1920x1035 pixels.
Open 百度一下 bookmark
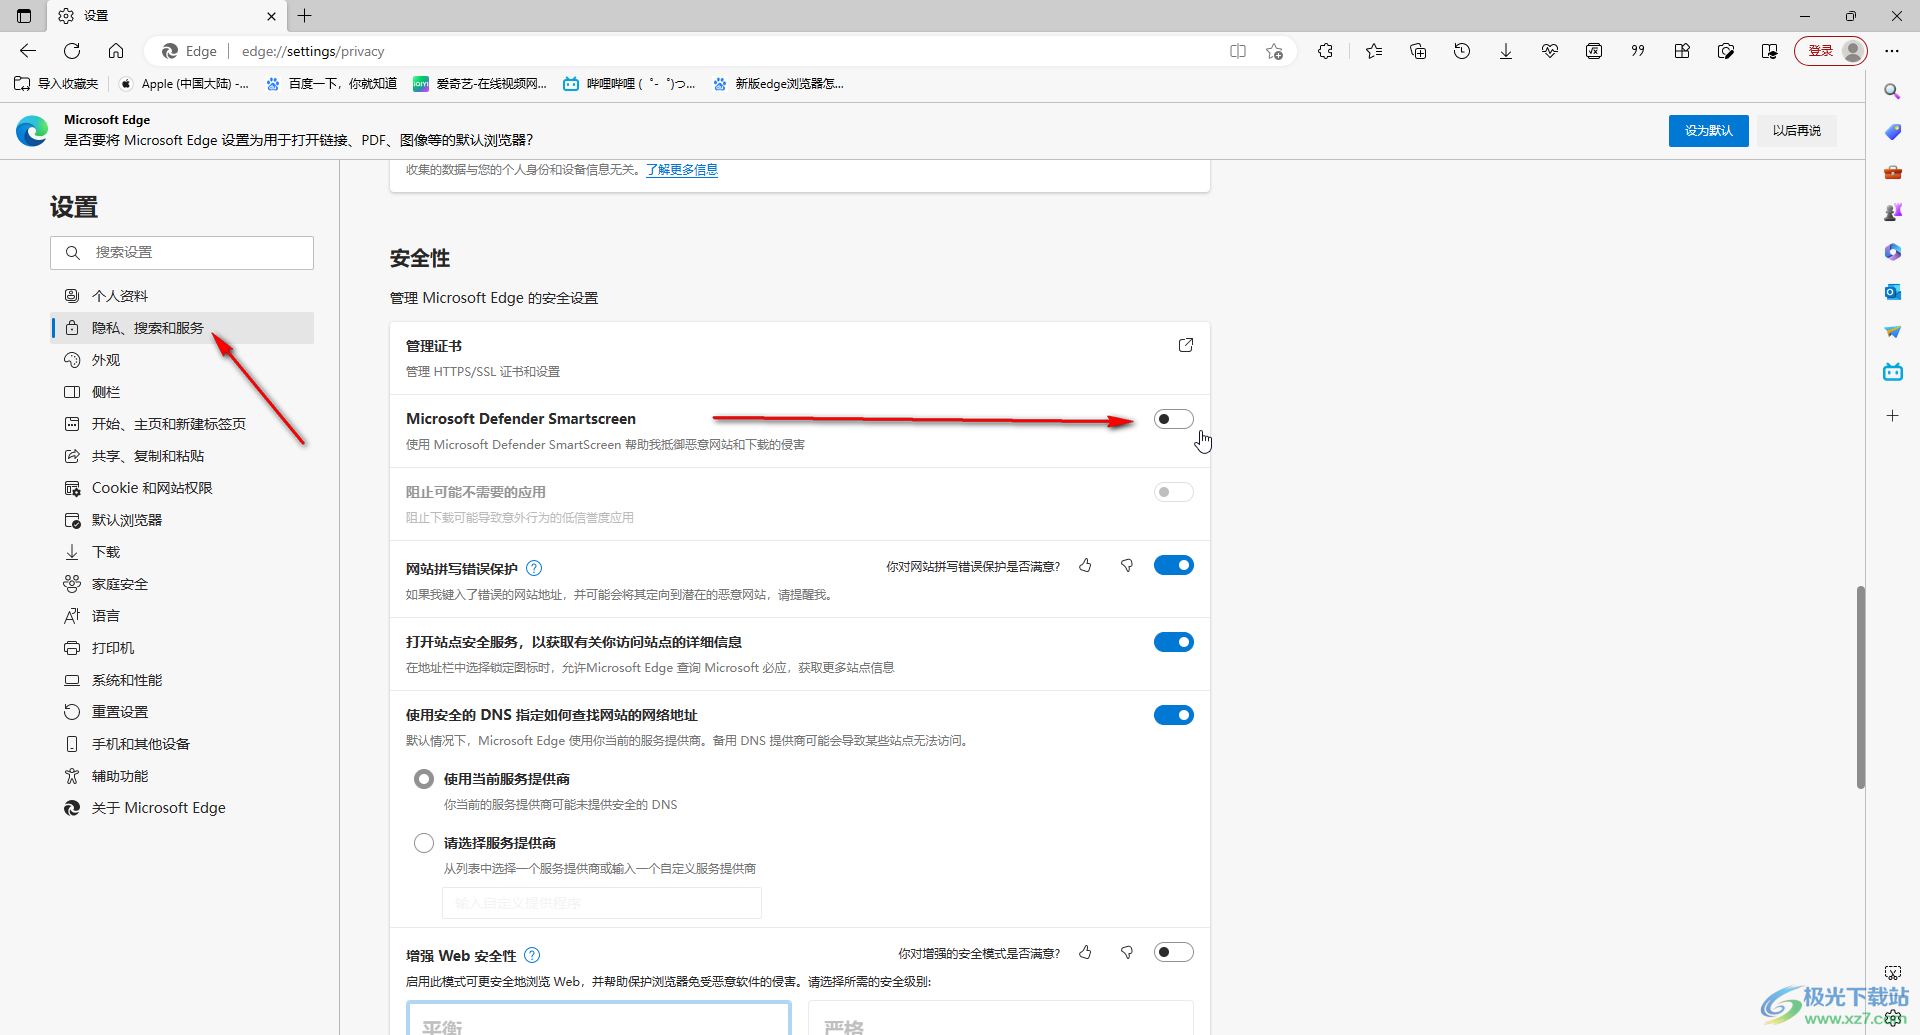coord(331,84)
